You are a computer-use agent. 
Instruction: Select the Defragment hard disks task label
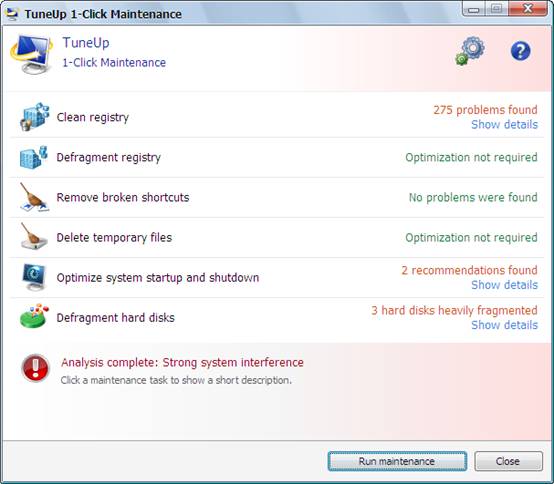pyautogui.click(x=116, y=318)
